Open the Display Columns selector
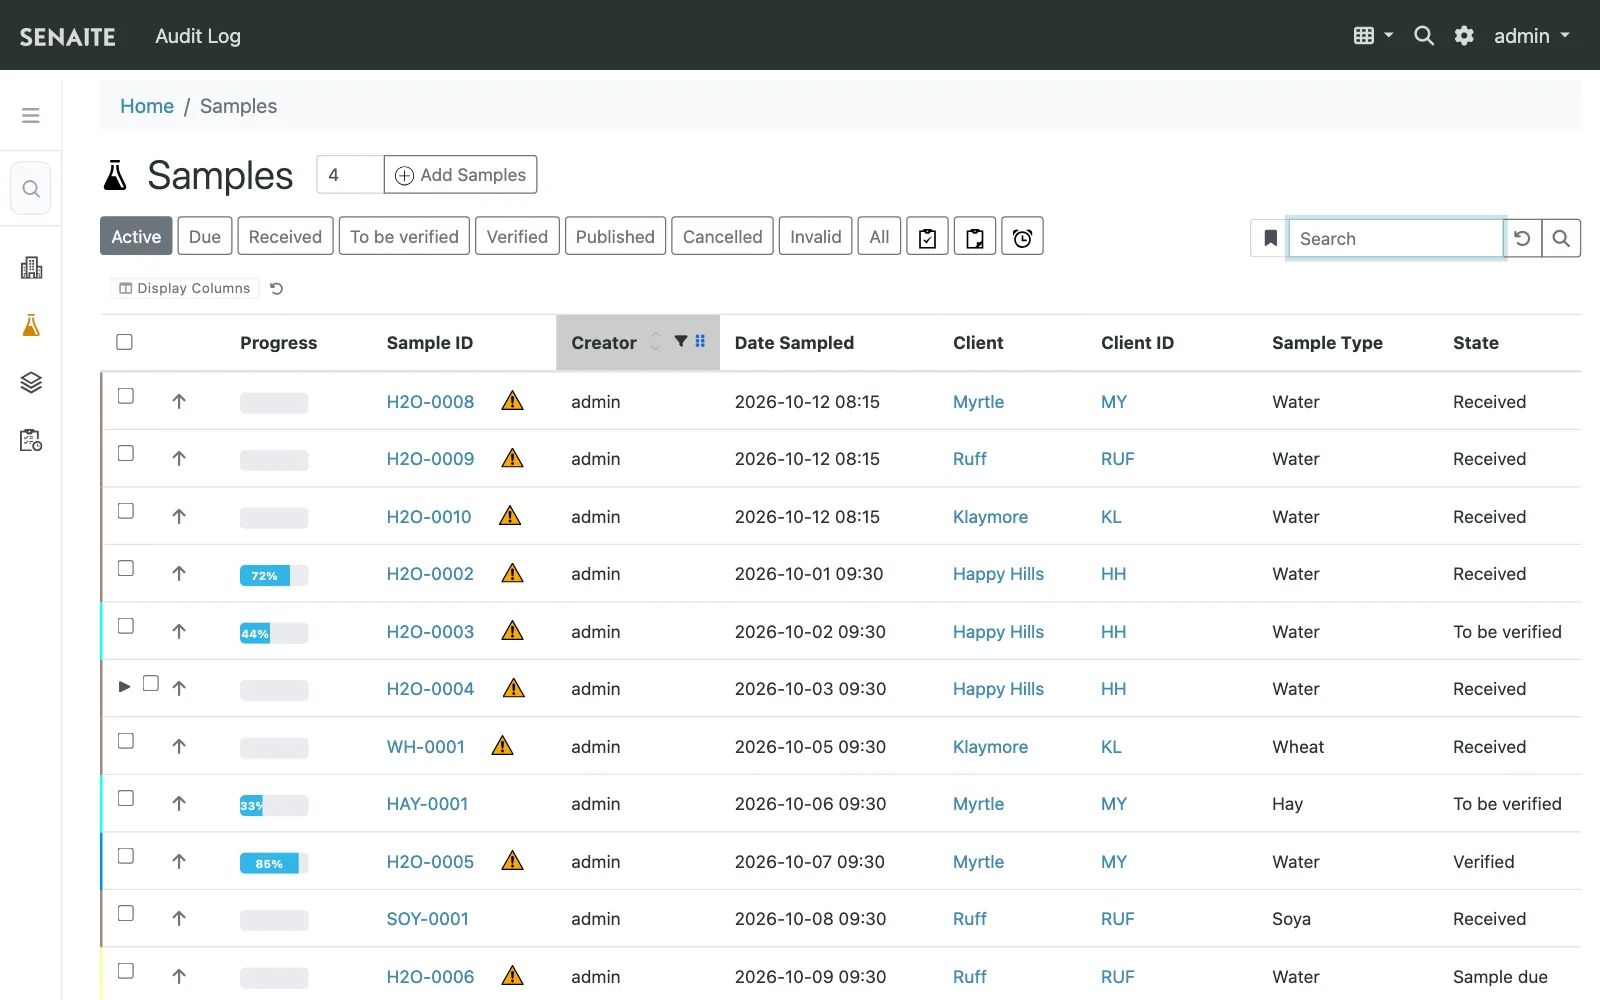Image resolution: width=1600 pixels, height=1000 pixels. pos(185,288)
